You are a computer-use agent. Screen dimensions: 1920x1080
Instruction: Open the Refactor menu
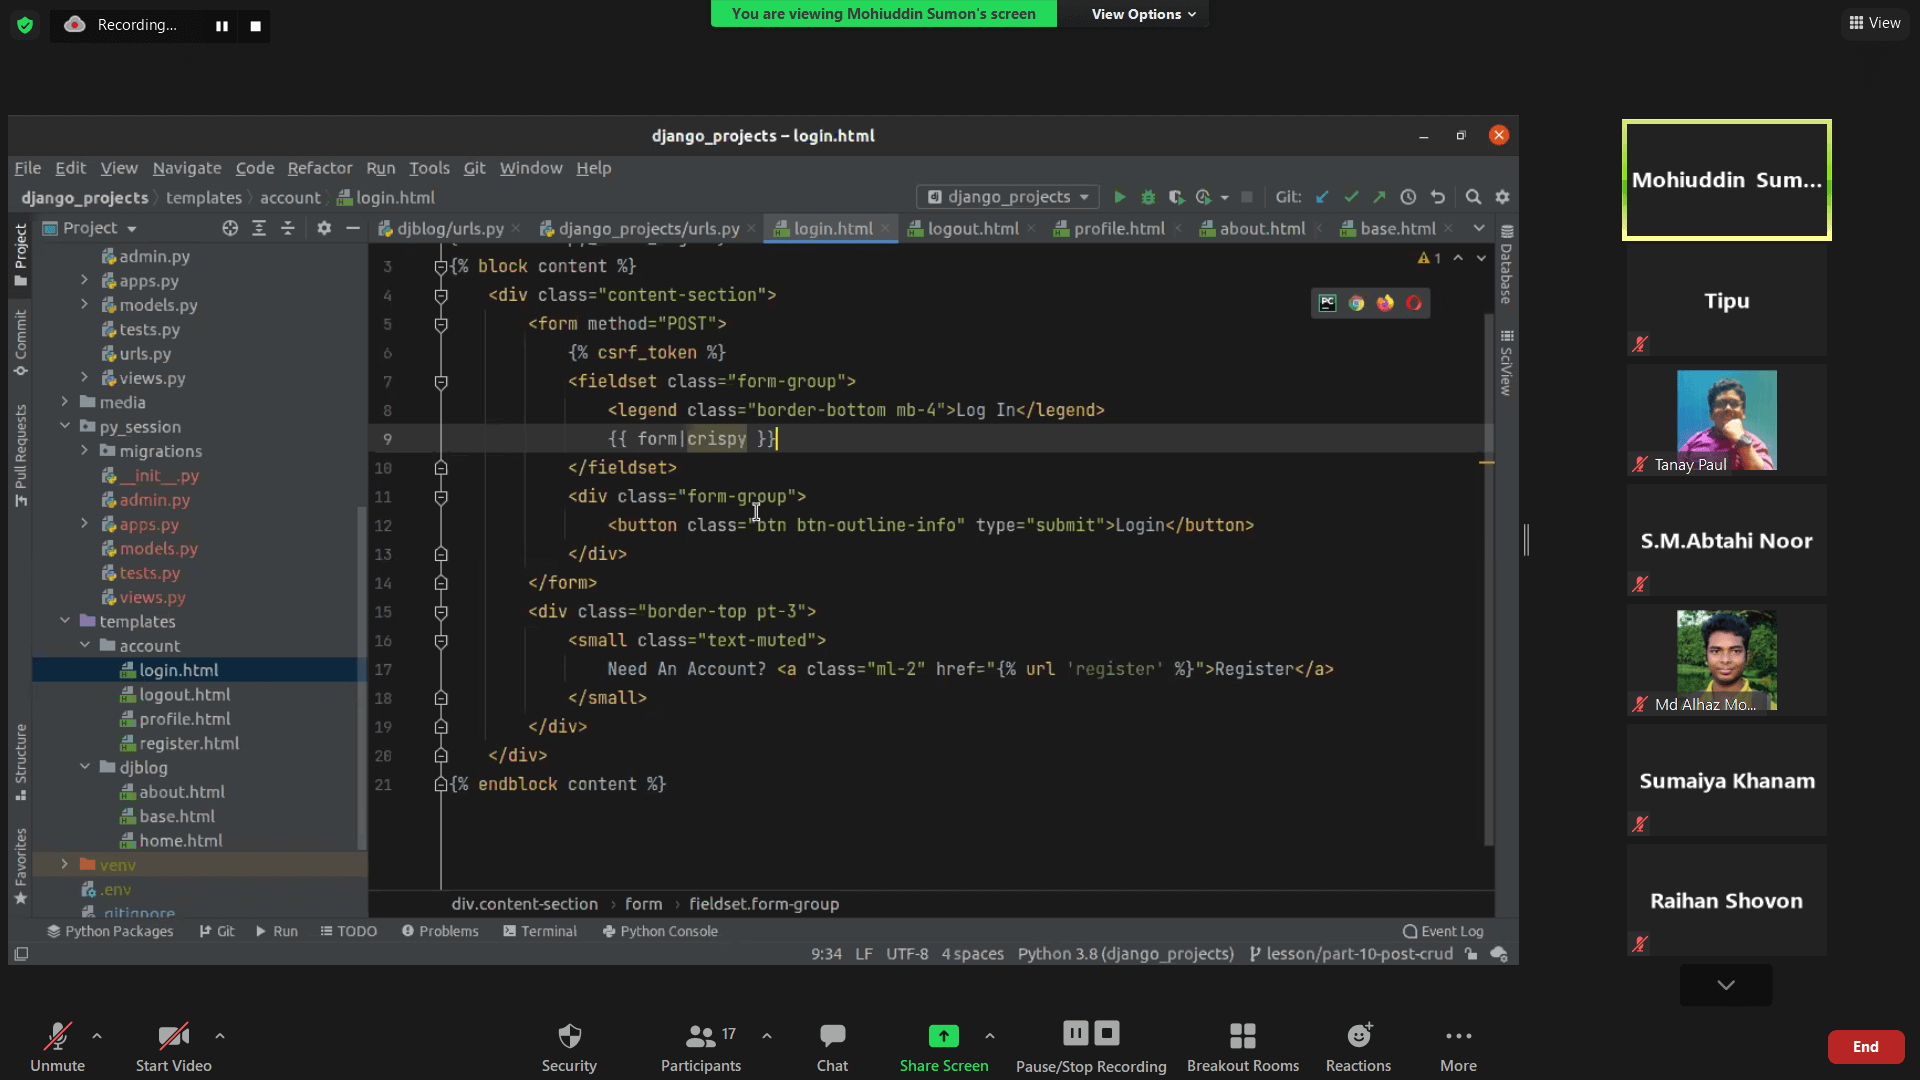pyautogui.click(x=319, y=168)
